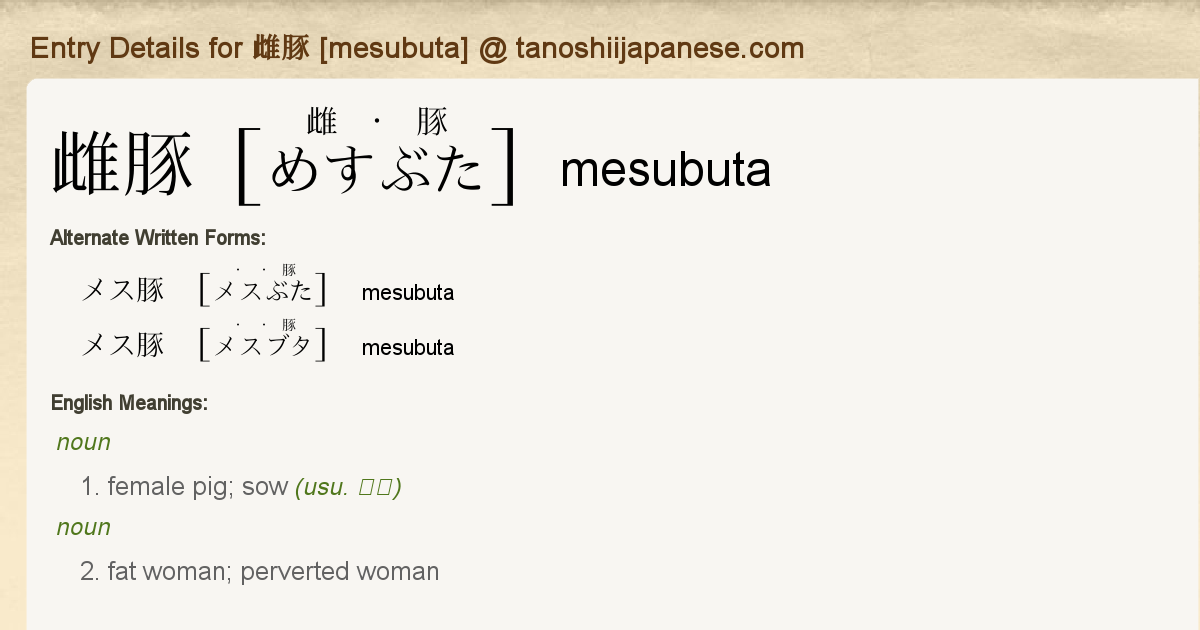The image size is (1200, 630).
Task: Click the bracketed reading メスぶた
Action: [264, 292]
